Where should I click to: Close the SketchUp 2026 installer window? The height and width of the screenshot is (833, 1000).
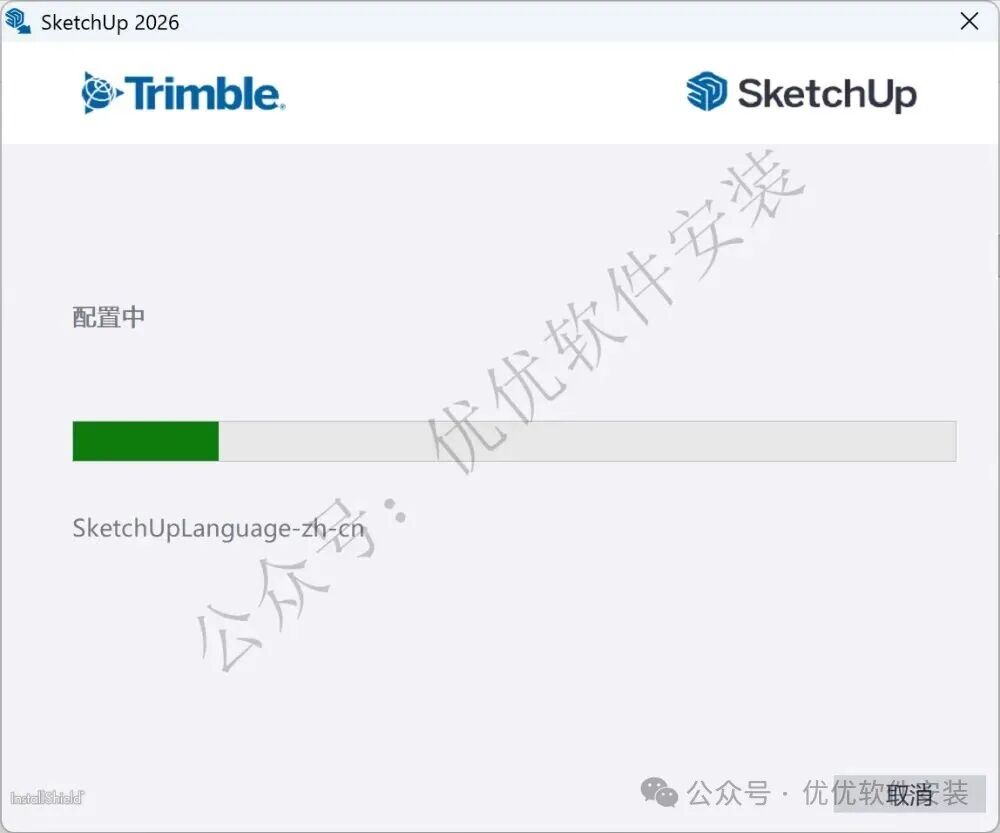pos(969,21)
